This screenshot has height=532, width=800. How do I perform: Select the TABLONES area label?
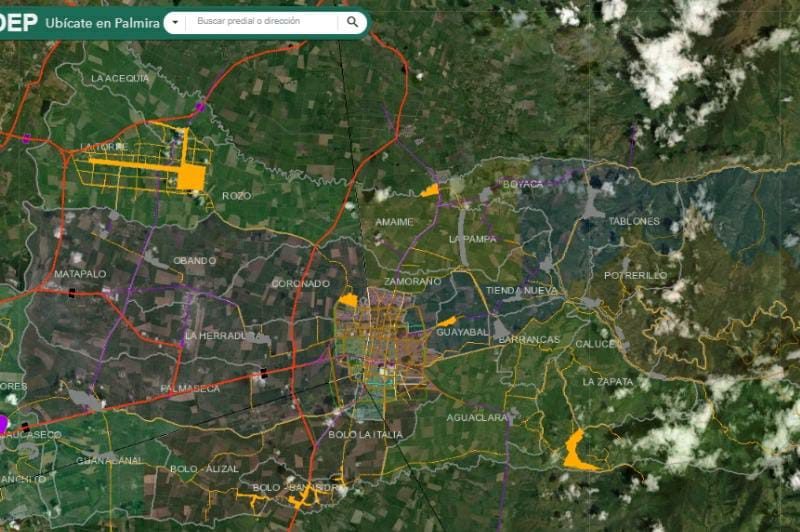[x=634, y=221]
